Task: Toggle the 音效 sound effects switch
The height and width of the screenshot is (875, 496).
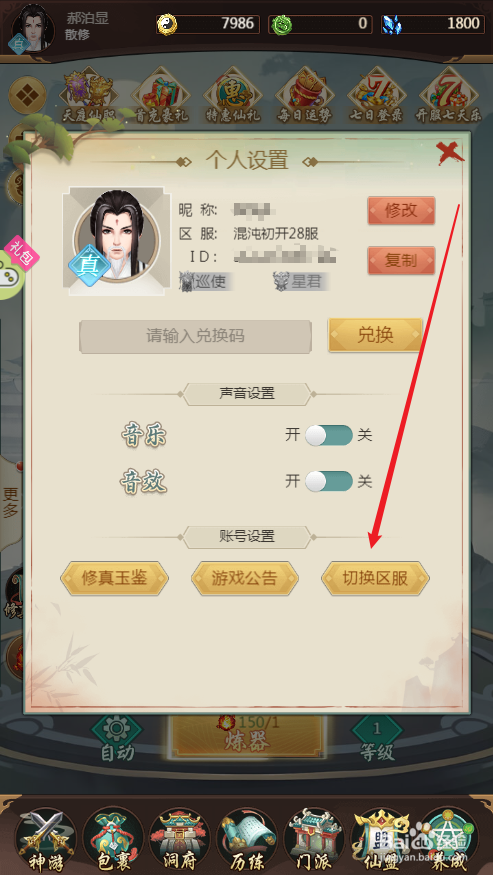Action: (x=329, y=481)
